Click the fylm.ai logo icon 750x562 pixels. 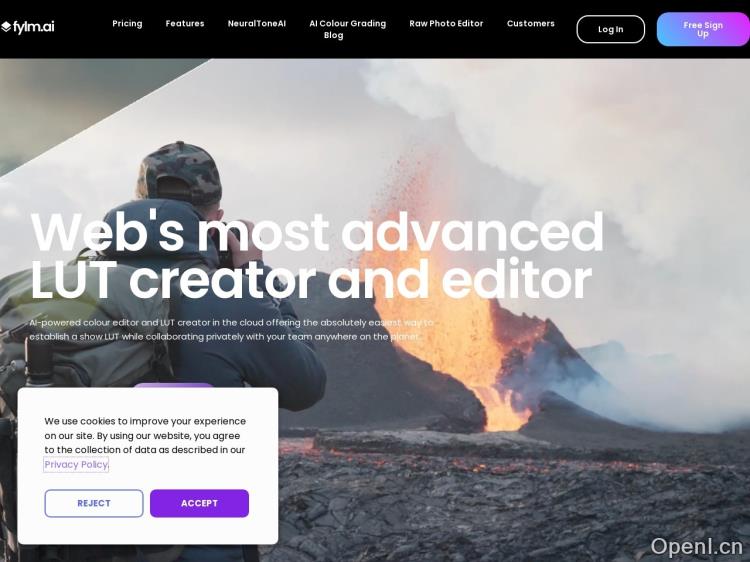[6, 27]
